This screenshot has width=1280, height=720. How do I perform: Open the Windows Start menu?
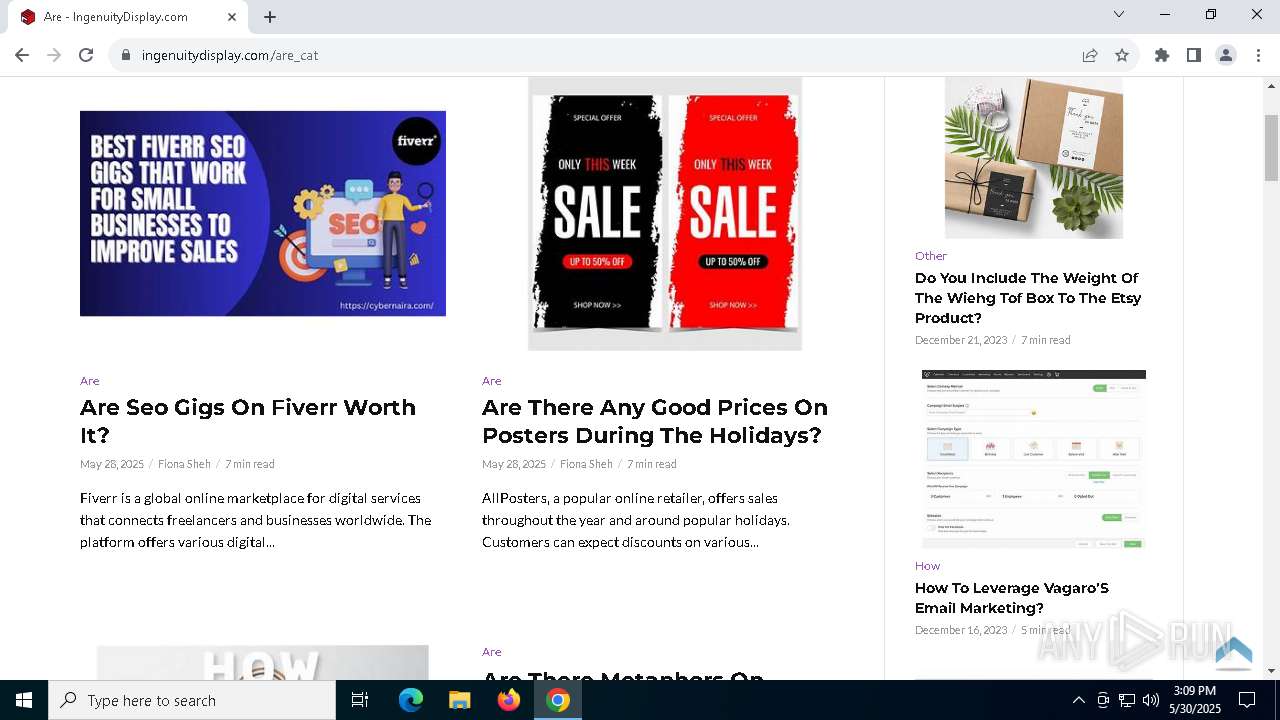click(x=24, y=700)
